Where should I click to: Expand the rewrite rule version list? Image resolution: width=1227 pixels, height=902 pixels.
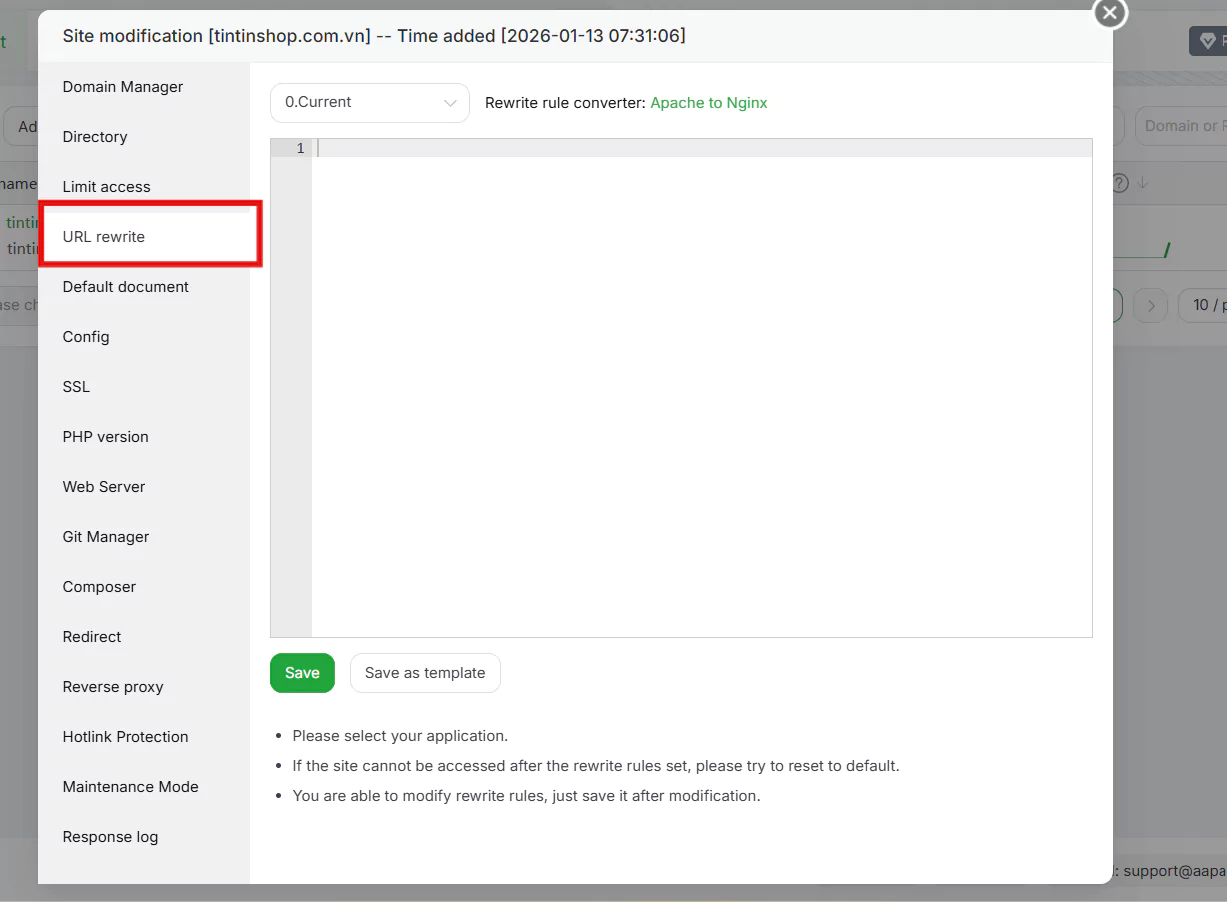[450, 102]
